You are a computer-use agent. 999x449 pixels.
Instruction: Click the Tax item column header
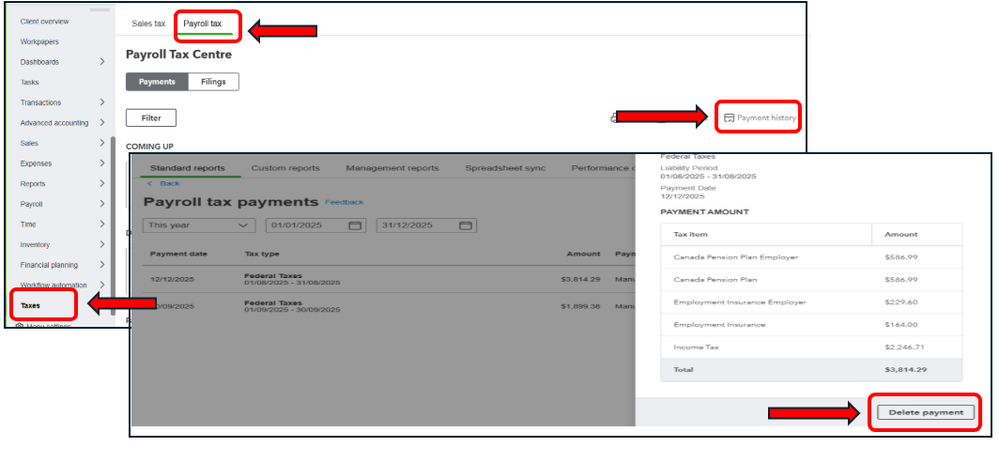pyautogui.click(x=691, y=234)
